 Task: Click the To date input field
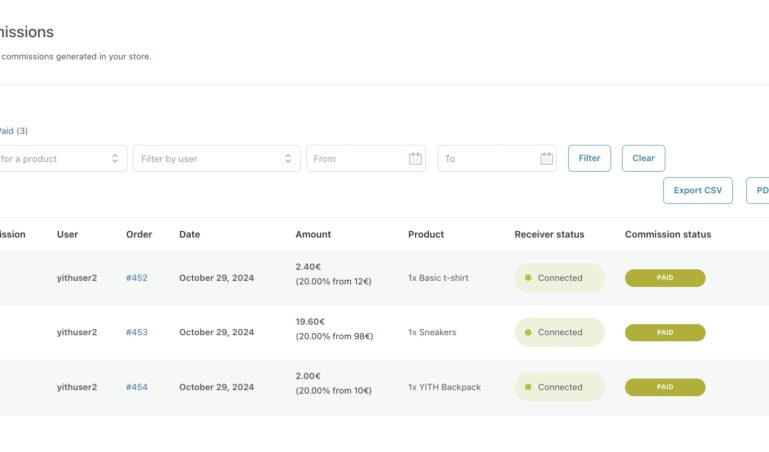[x=486, y=159]
